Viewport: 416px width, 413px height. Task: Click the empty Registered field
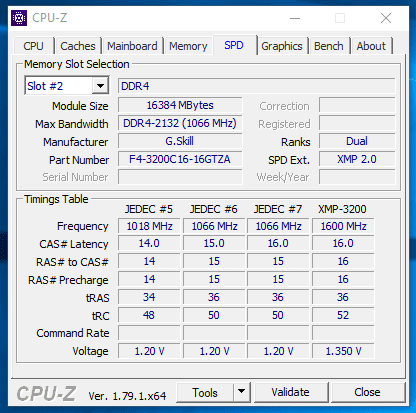coord(357,123)
